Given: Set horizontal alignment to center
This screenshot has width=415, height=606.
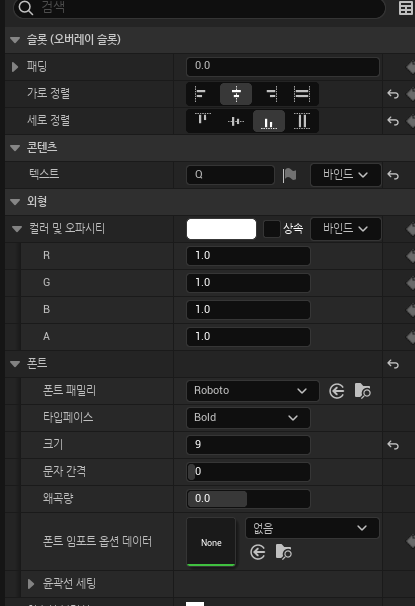Looking at the screenshot, I should pos(236,94).
